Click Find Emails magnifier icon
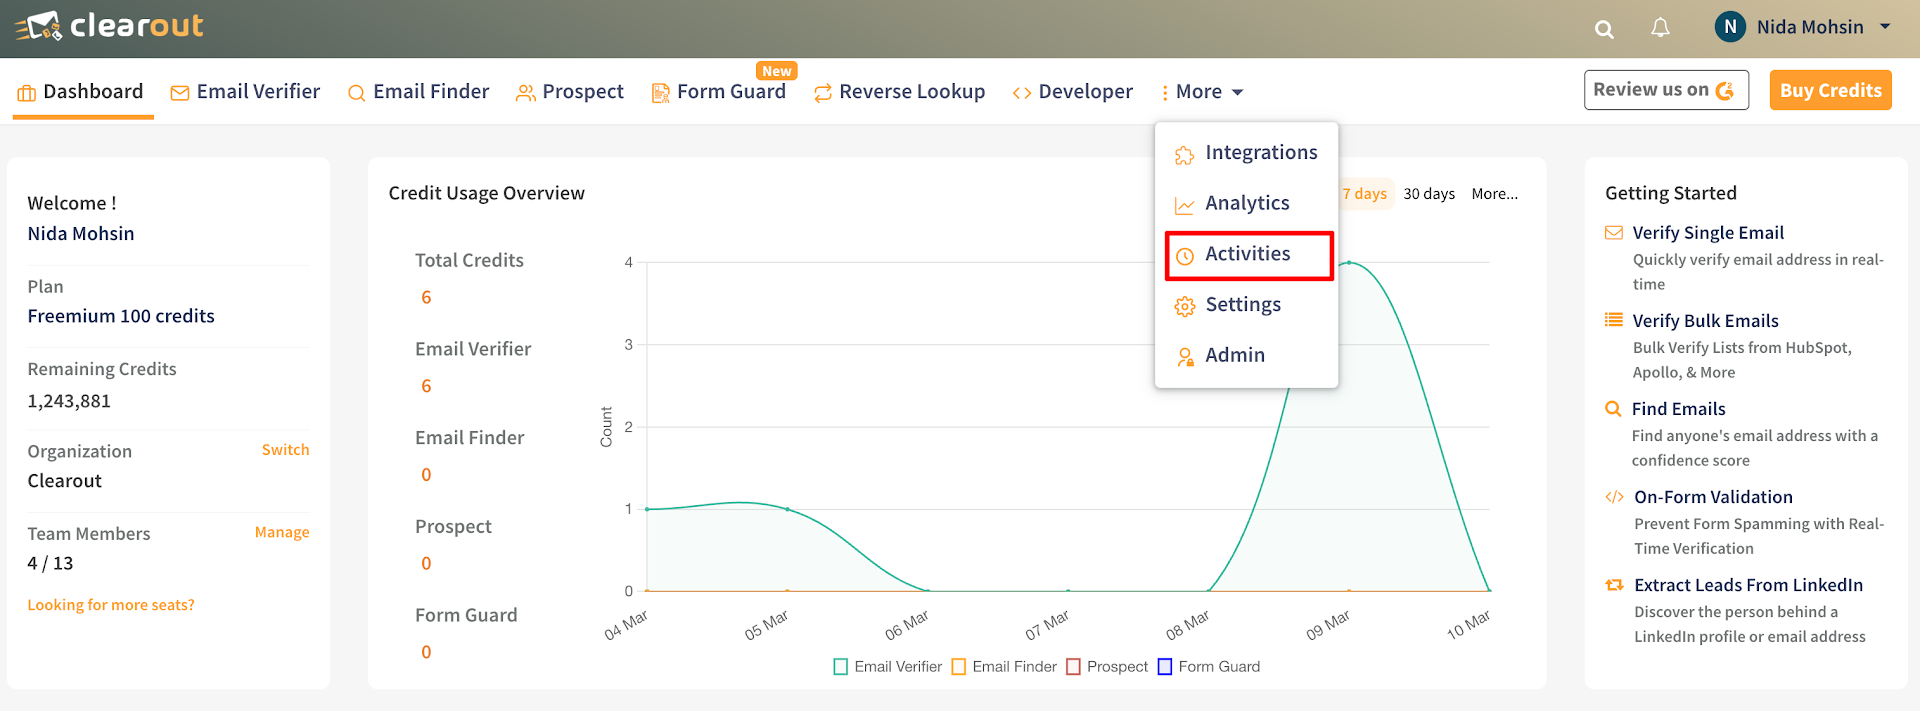The height and width of the screenshot is (711, 1920). pyautogui.click(x=1613, y=408)
